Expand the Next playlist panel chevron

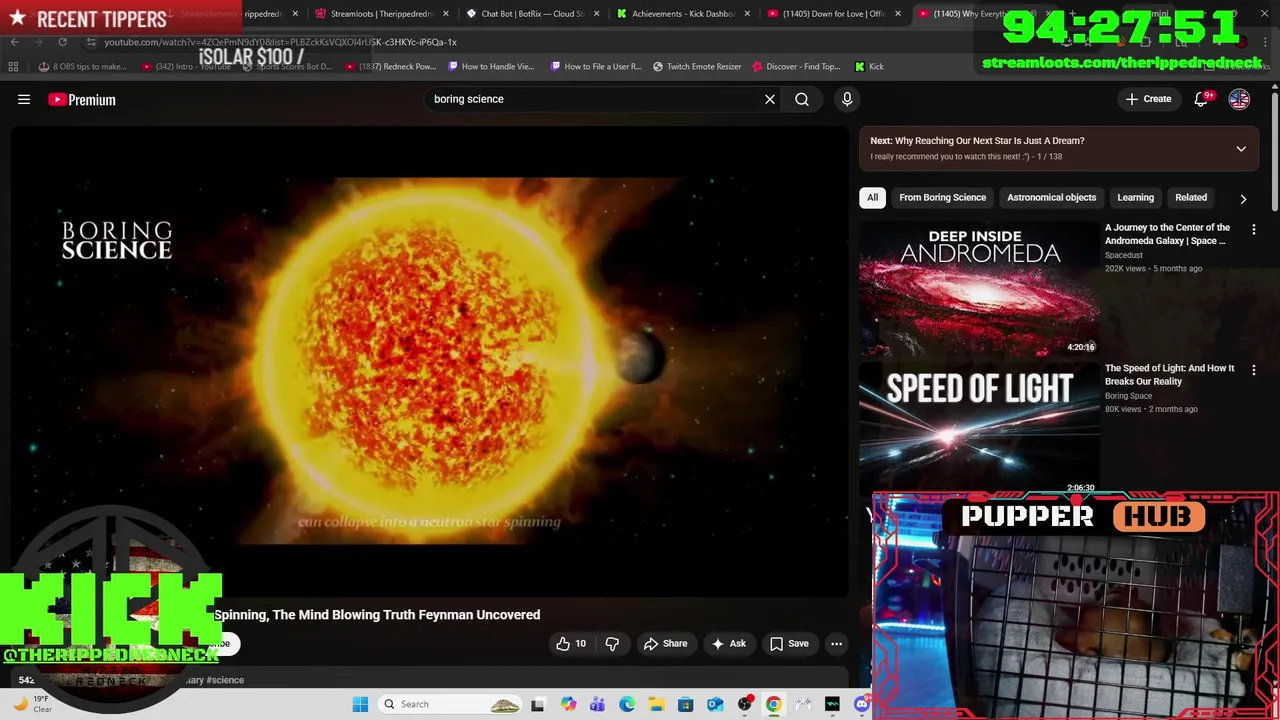click(1241, 149)
